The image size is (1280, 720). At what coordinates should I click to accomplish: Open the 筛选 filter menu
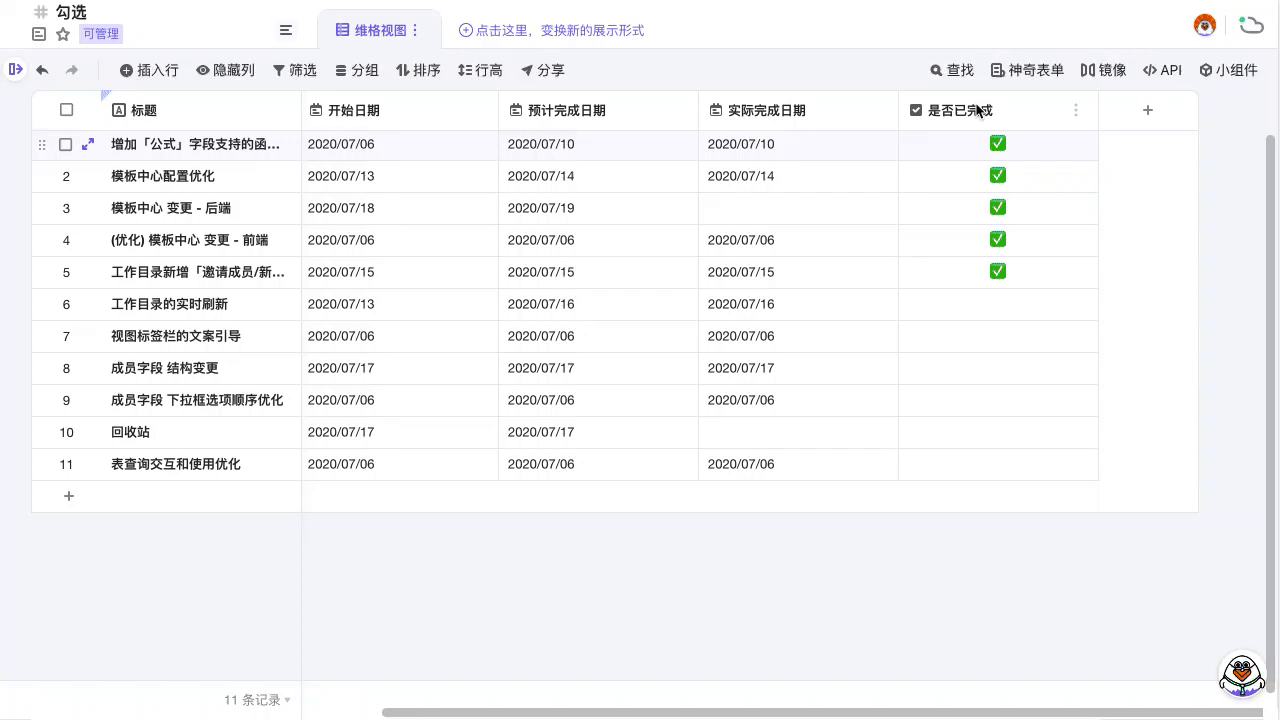294,70
